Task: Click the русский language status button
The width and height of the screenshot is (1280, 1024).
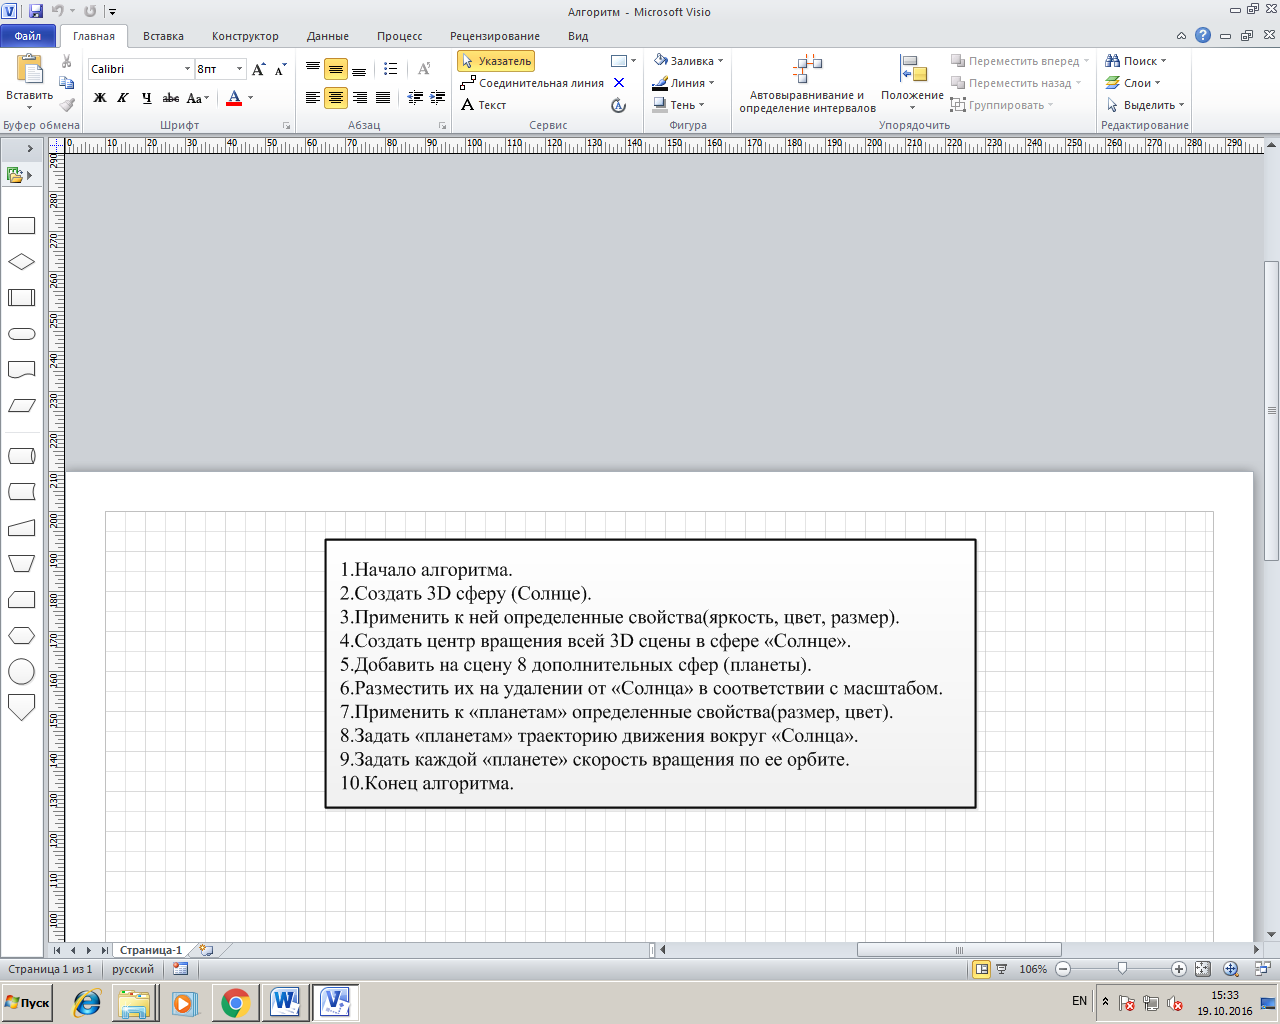Action: 133,969
